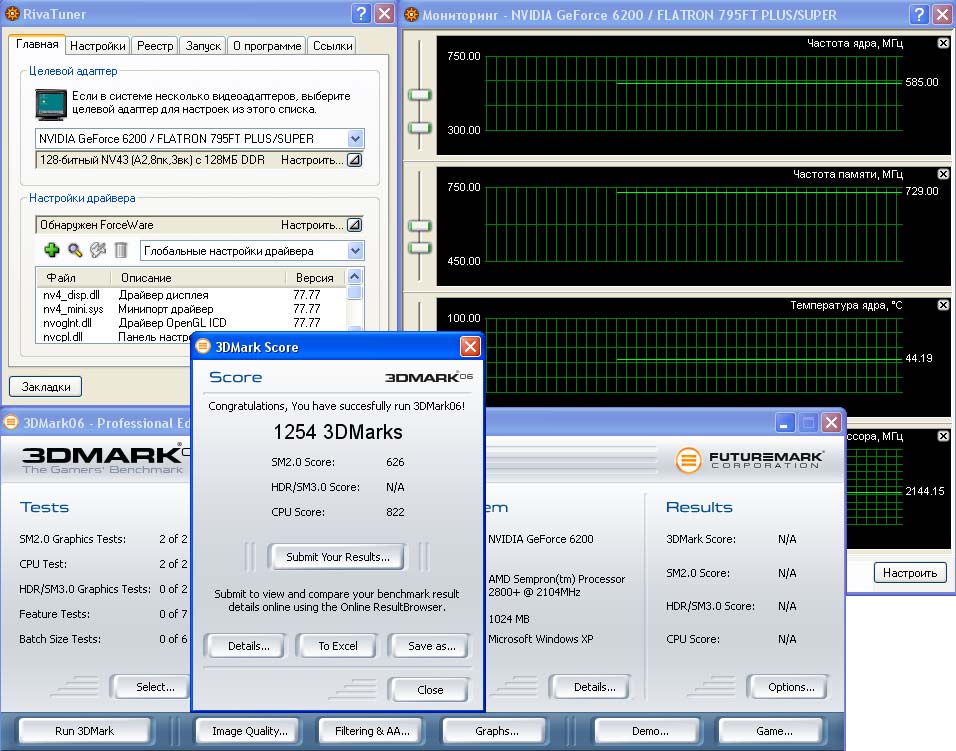Close the core temperature graph with its X
Screen dimensions: 956x751
tap(943, 305)
